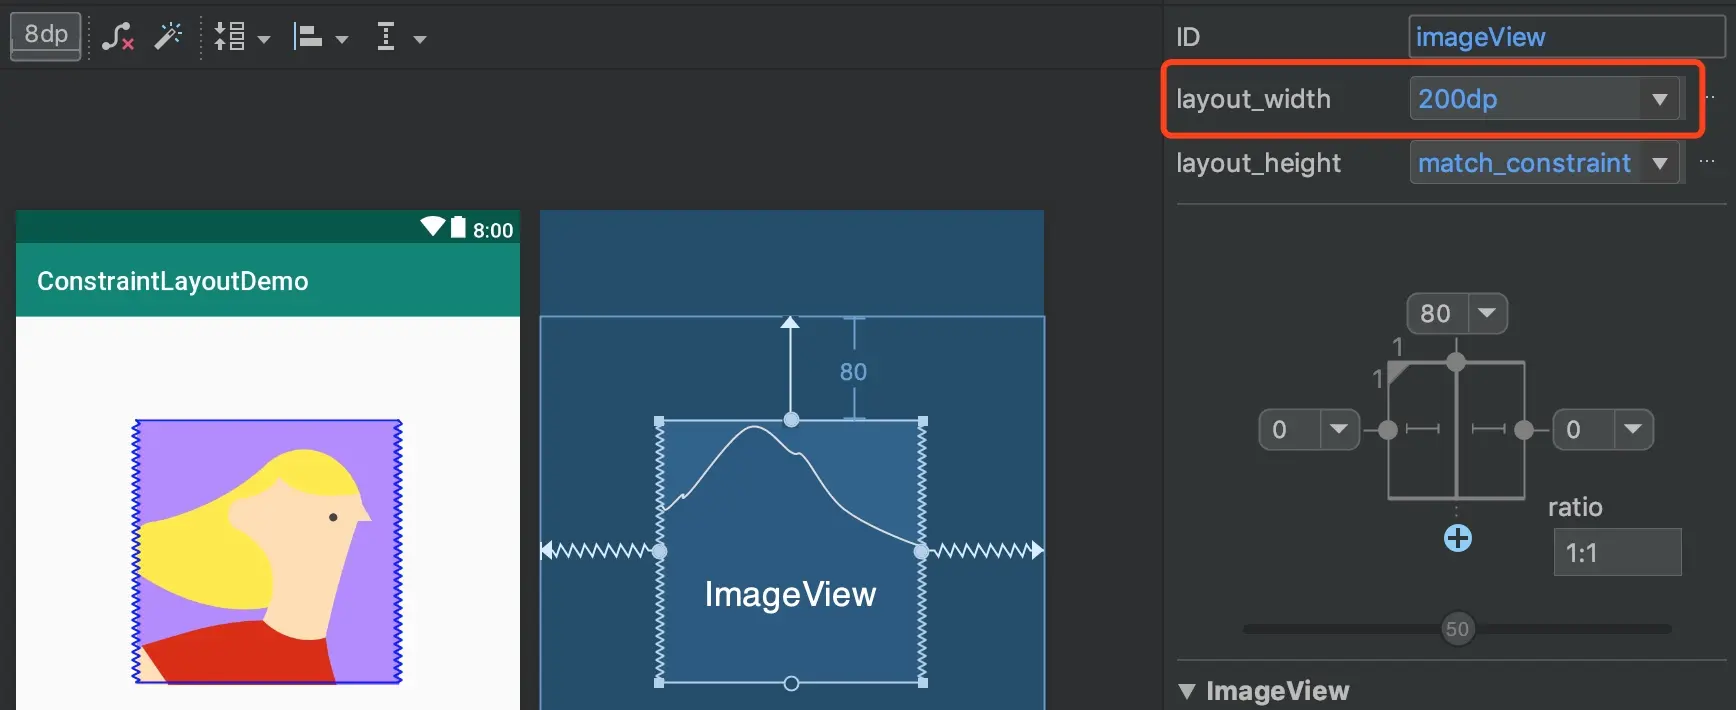The height and width of the screenshot is (710, 1736).
Task: Add bottom constraint with plus icon
Action: coord(1458,538)
